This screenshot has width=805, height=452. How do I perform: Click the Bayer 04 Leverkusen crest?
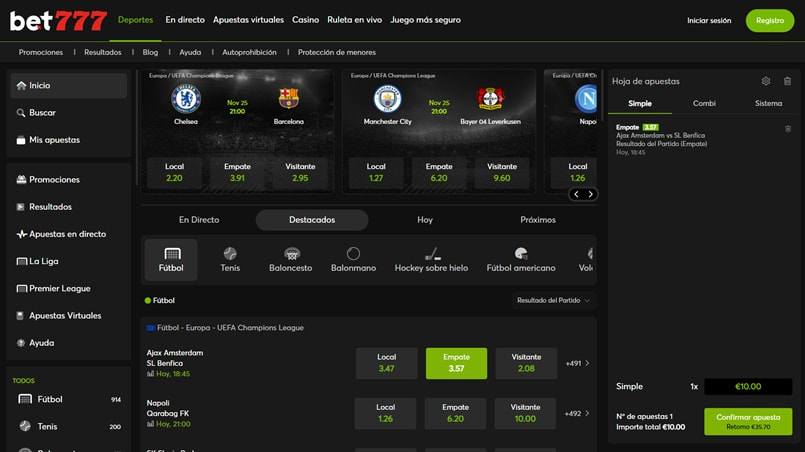(490, 99)
